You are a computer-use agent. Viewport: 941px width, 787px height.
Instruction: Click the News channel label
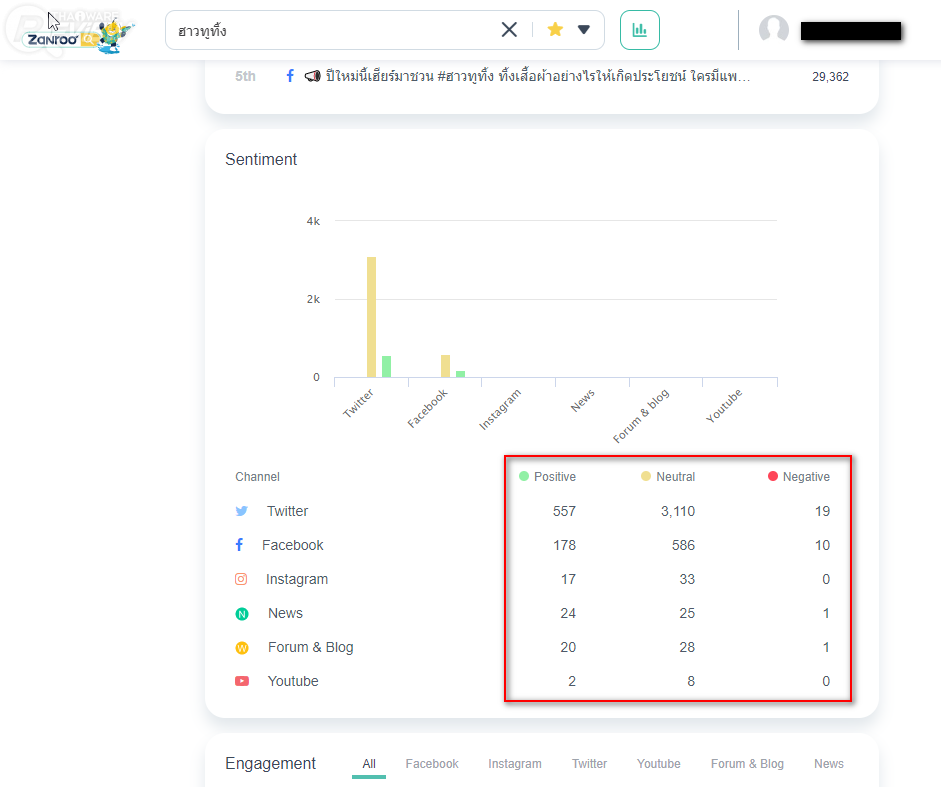pos(285,614)
